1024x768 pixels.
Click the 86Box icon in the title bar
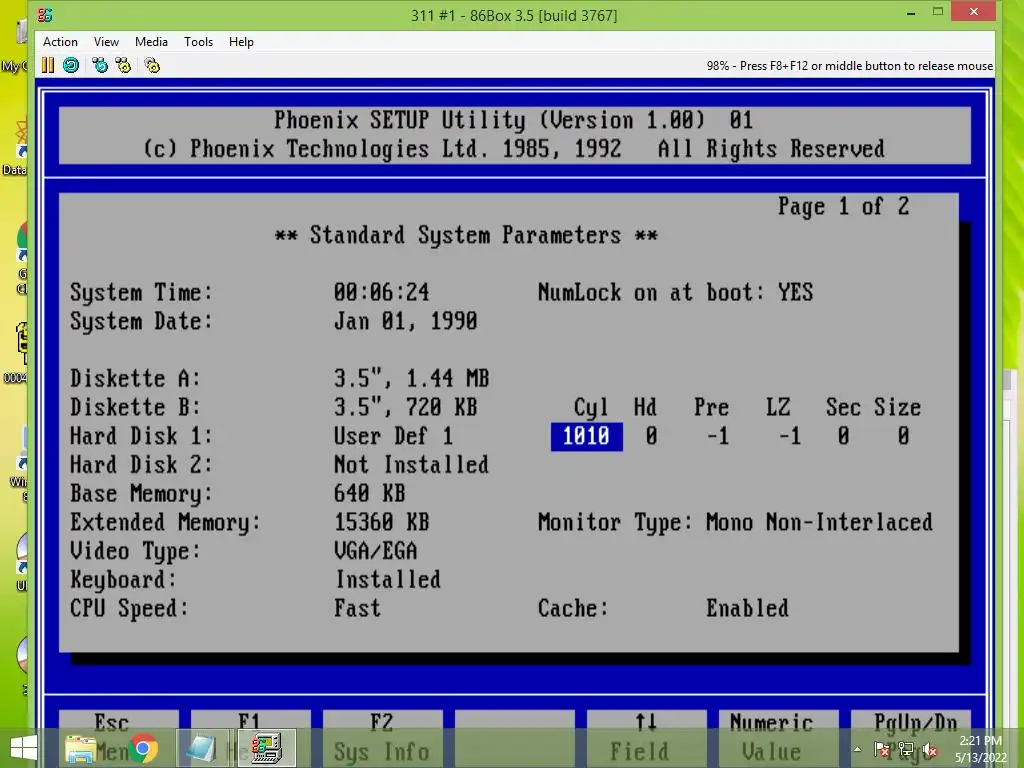click(45, 14)
